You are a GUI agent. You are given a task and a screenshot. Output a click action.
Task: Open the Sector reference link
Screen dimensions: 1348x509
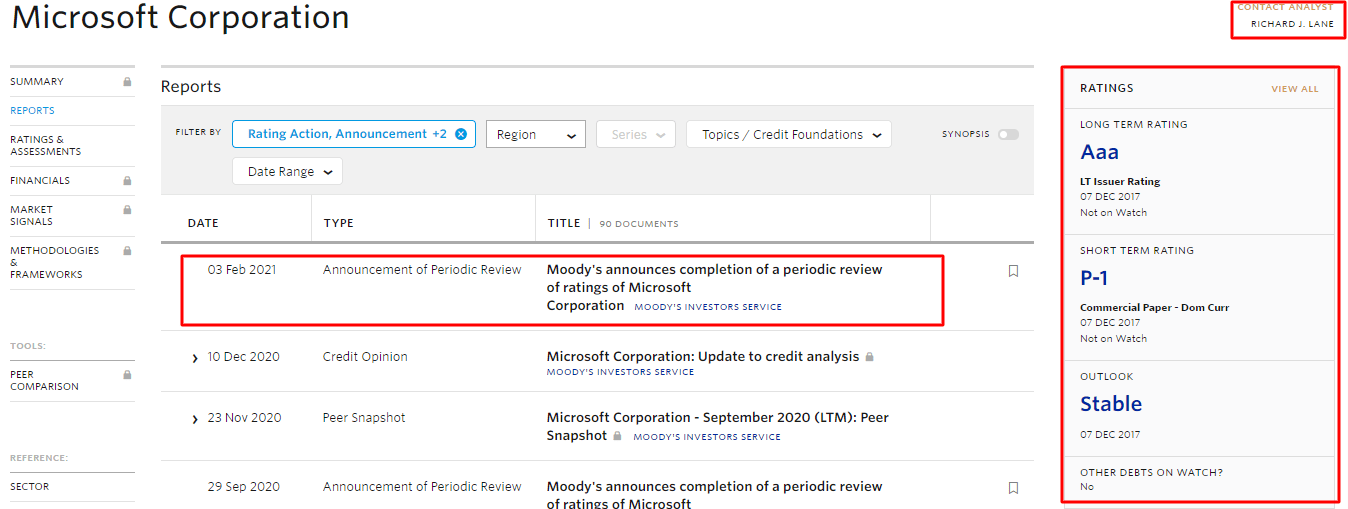pyautogui.click(x=29, y=487)
